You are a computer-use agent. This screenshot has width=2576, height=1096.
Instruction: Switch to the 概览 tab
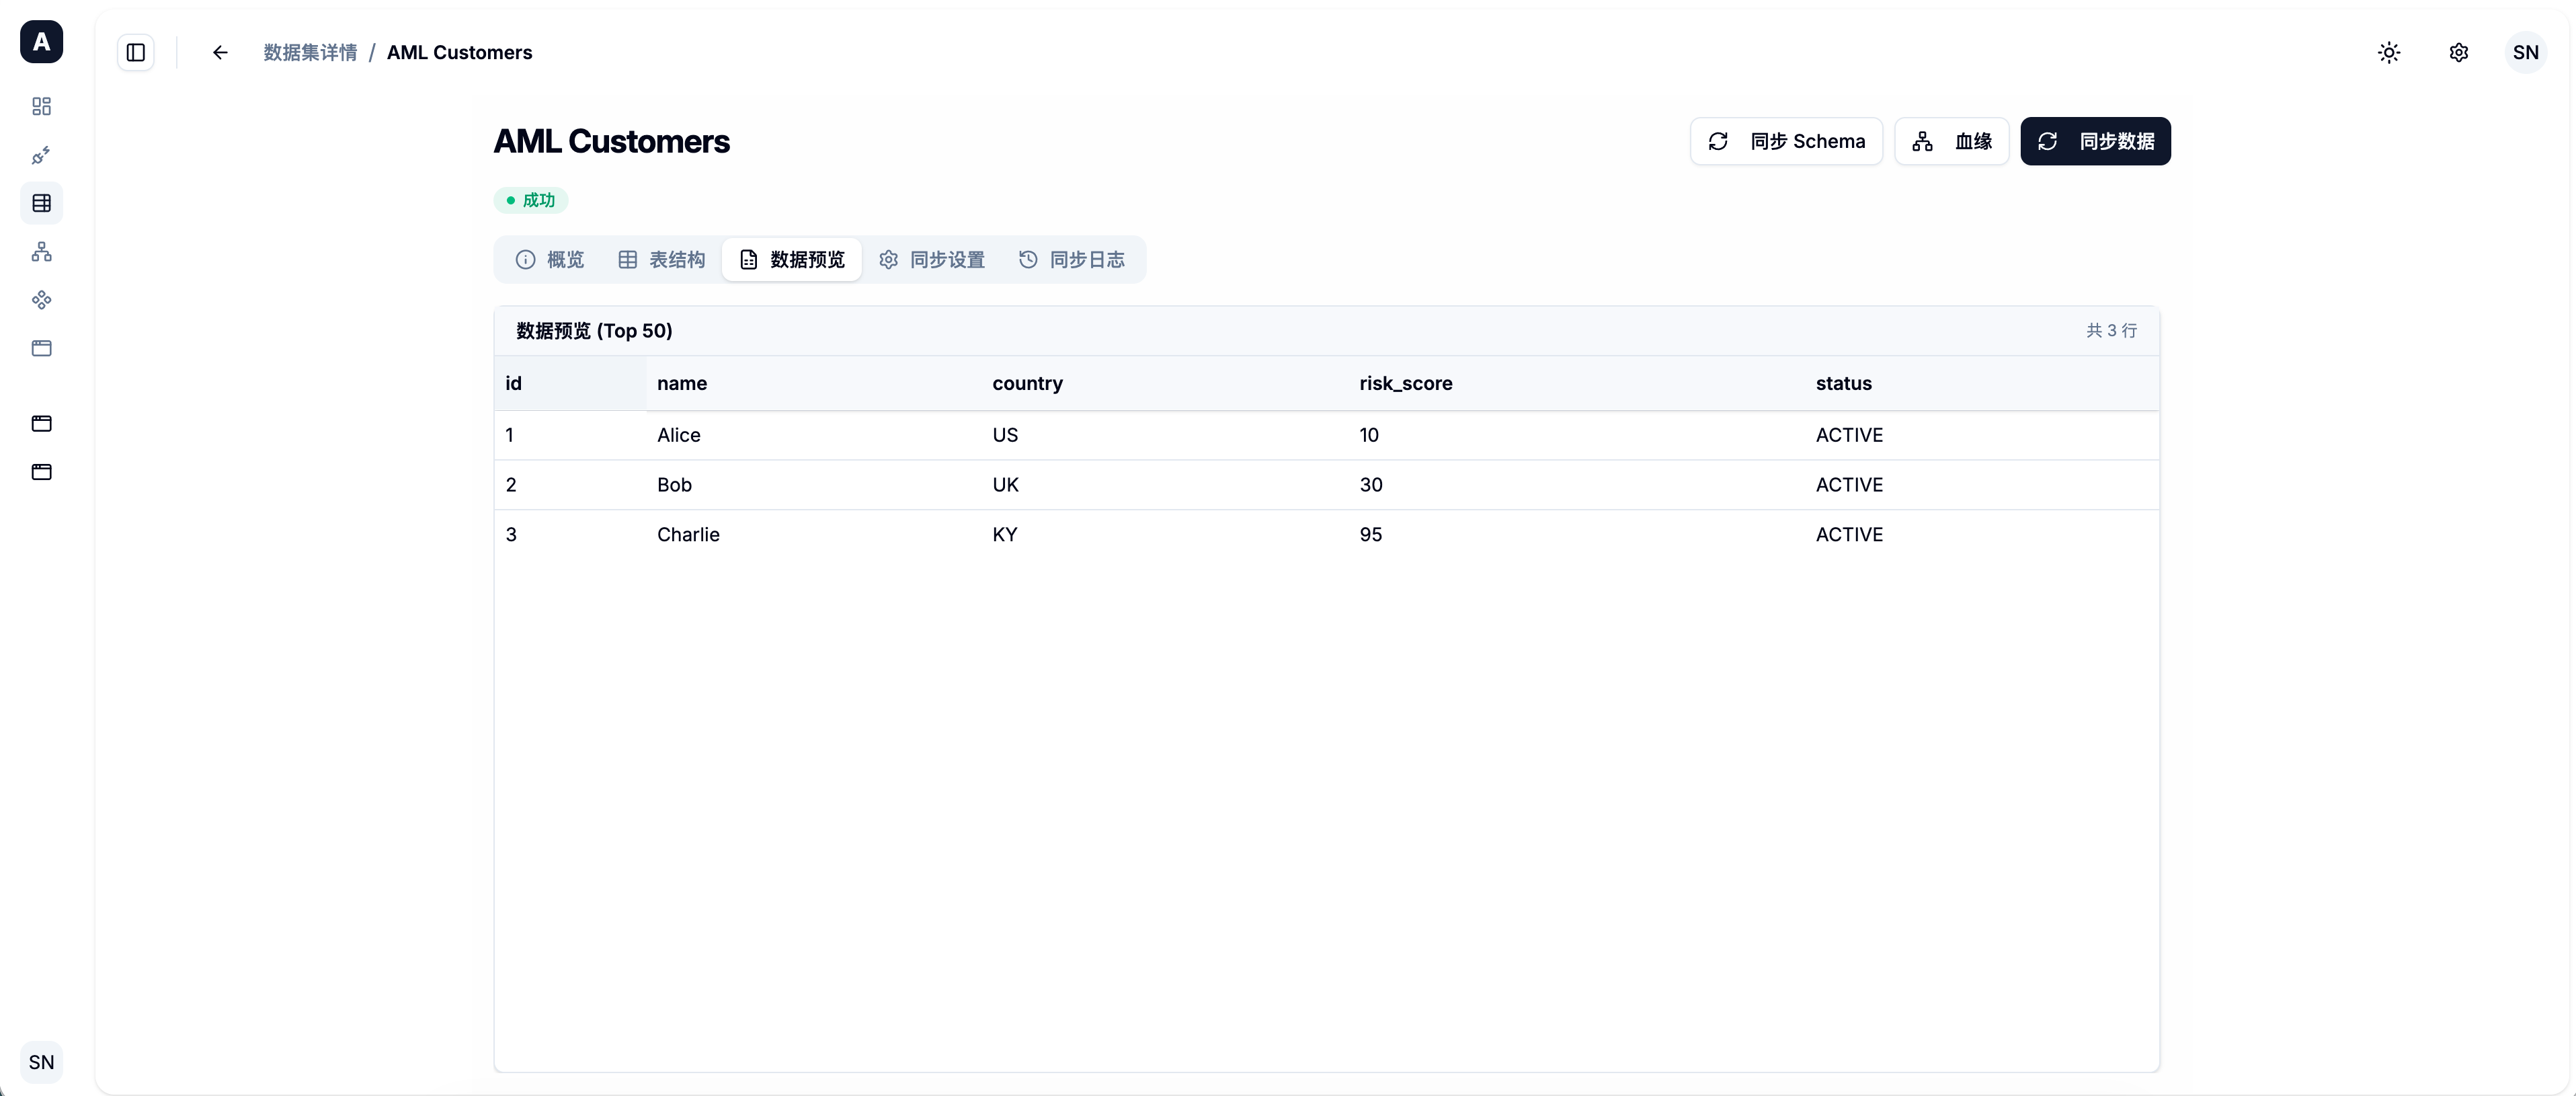pos(550,260)
